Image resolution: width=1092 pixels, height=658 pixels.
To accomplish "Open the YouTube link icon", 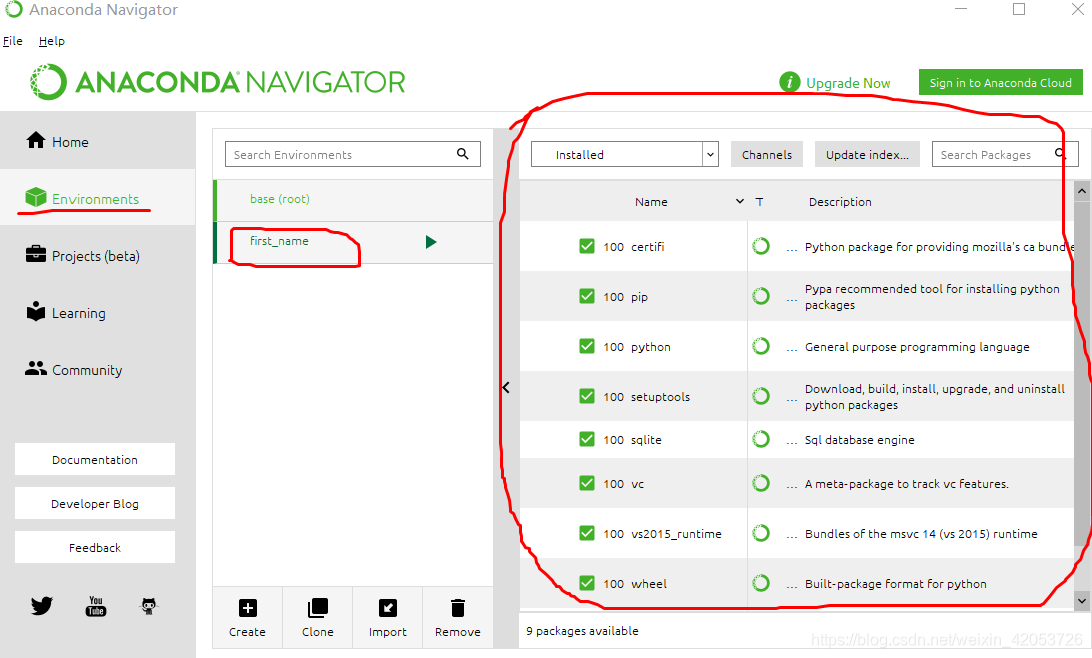I will (95, 606).
